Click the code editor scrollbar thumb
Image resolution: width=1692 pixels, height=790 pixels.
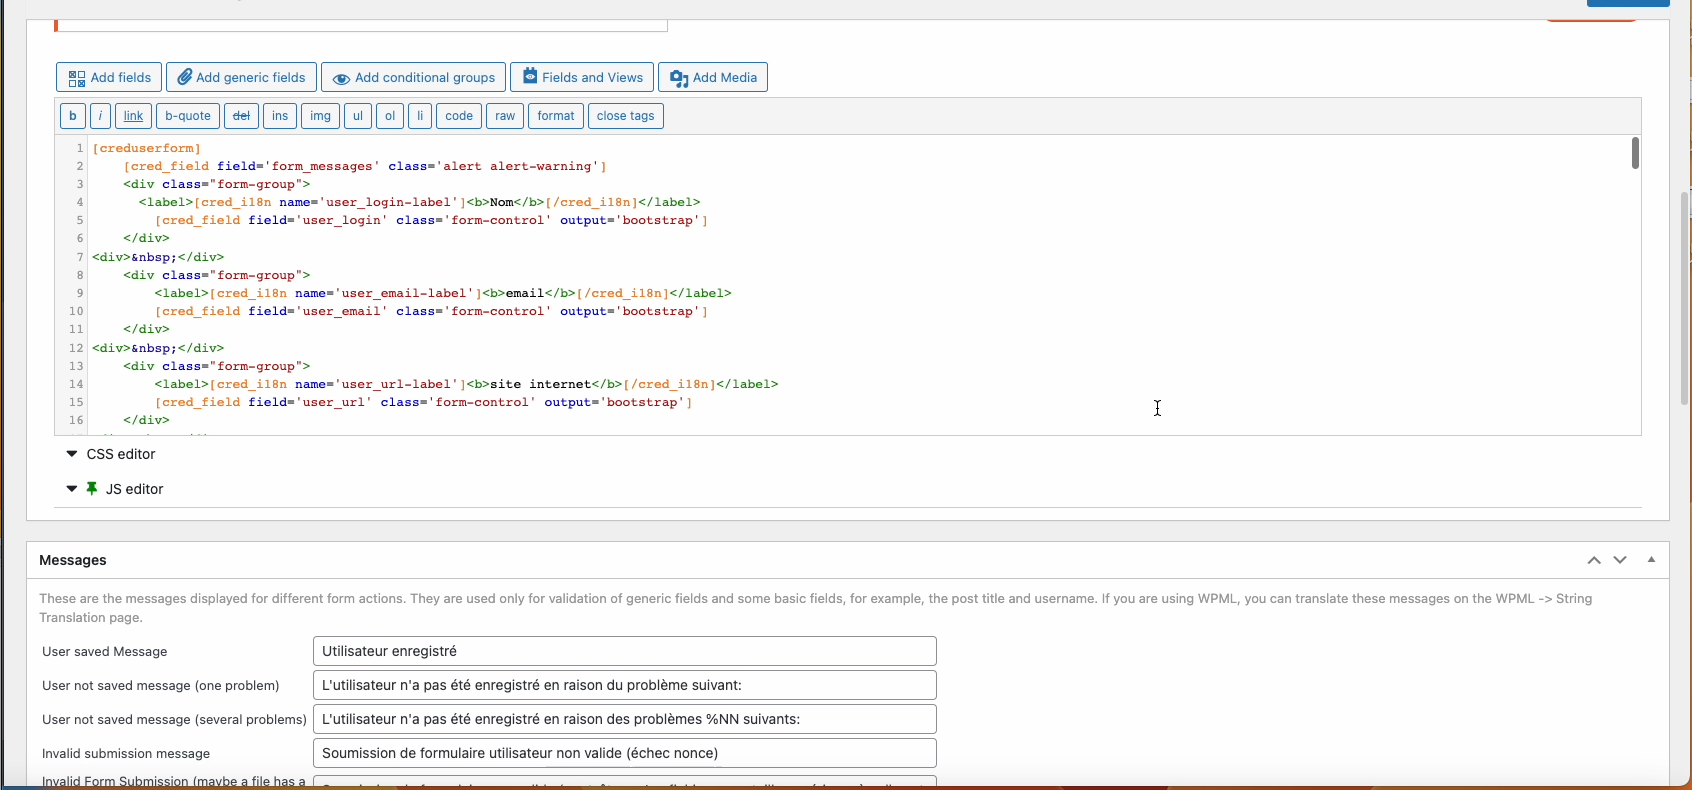1635,153
